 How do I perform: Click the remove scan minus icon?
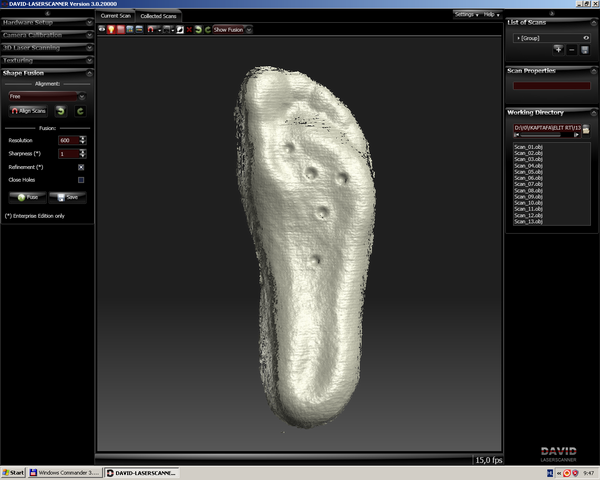pyautogui.click(x=571, y=49)
